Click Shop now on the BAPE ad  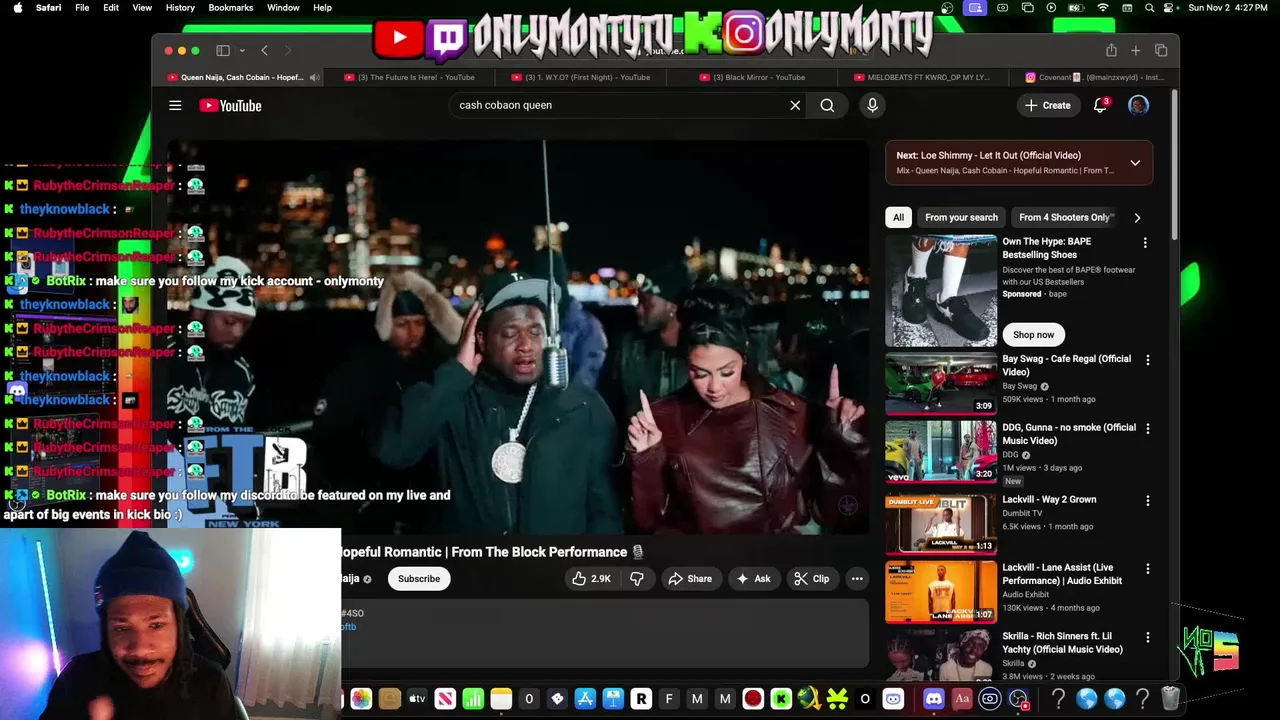(1033, 335)
